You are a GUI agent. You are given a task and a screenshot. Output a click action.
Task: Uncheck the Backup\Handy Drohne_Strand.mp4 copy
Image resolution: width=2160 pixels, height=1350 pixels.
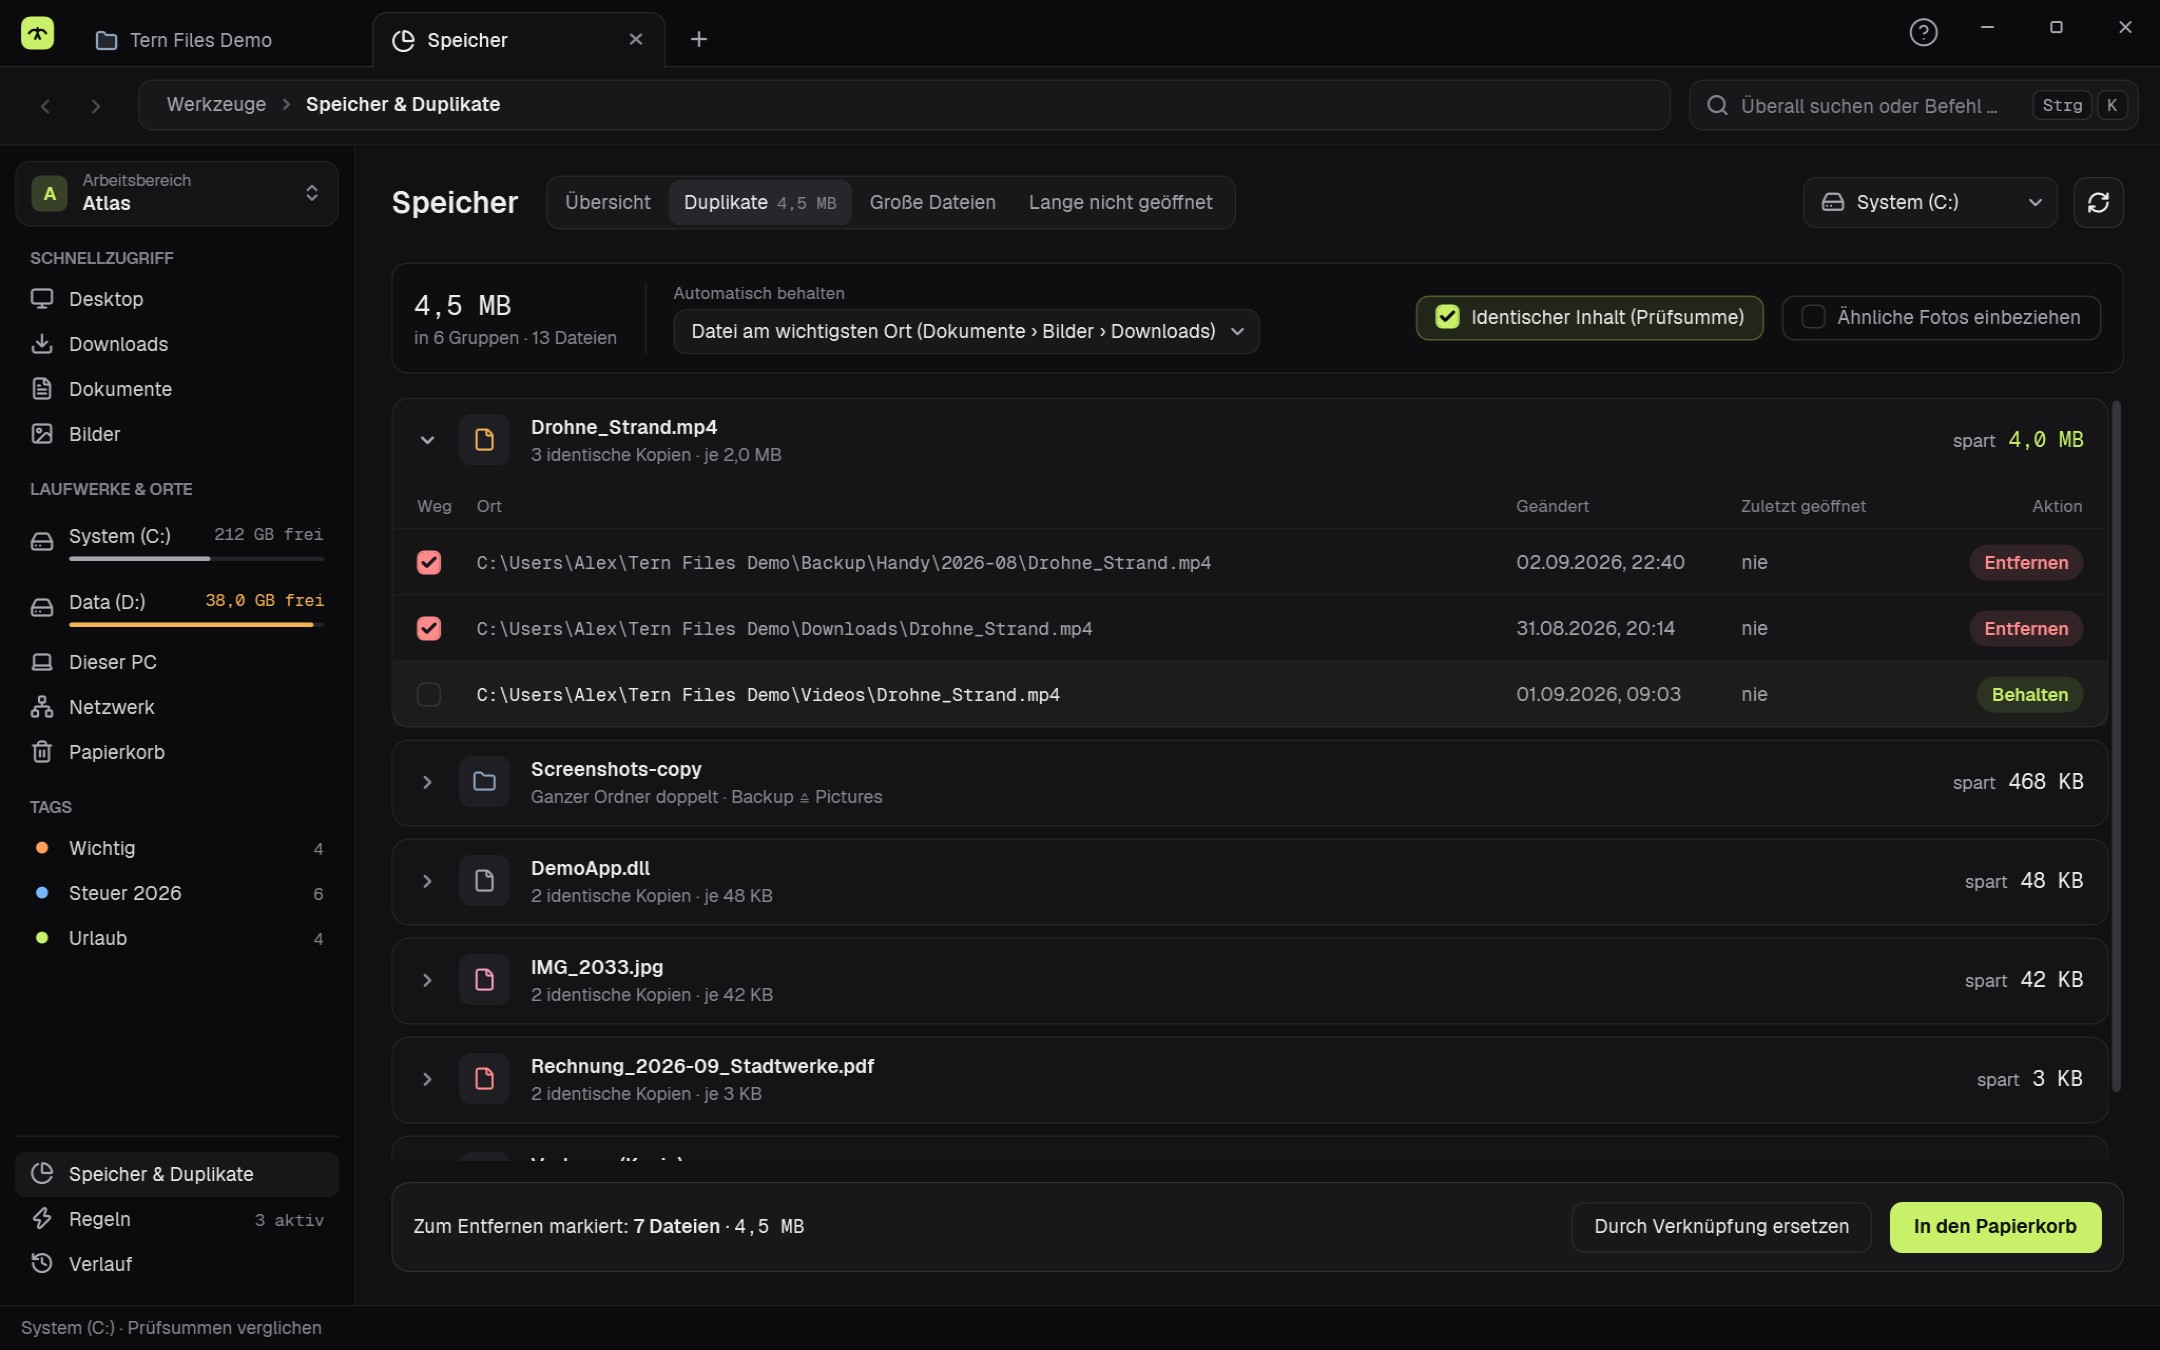(x=429, y=562)
